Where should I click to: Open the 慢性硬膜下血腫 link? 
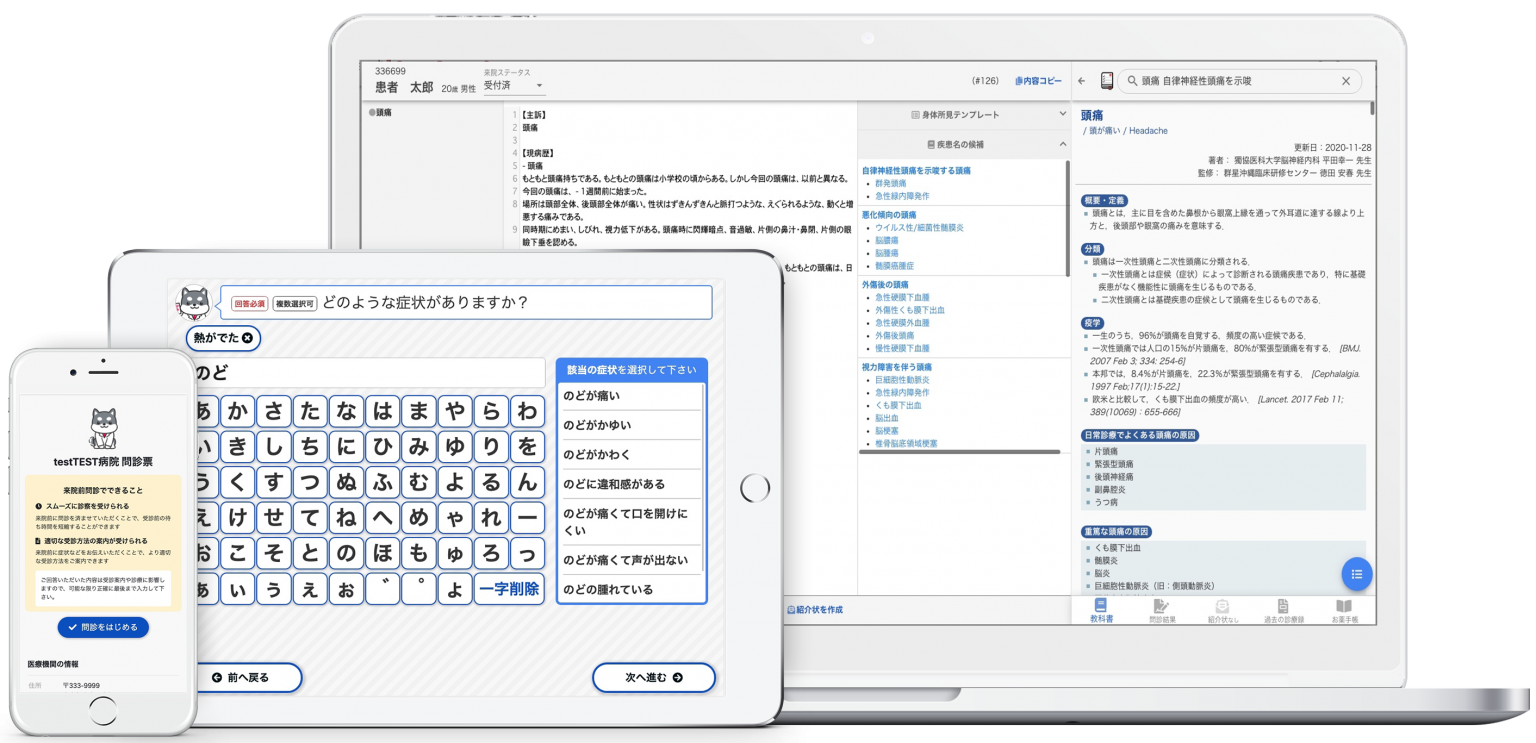click(902, 348)
